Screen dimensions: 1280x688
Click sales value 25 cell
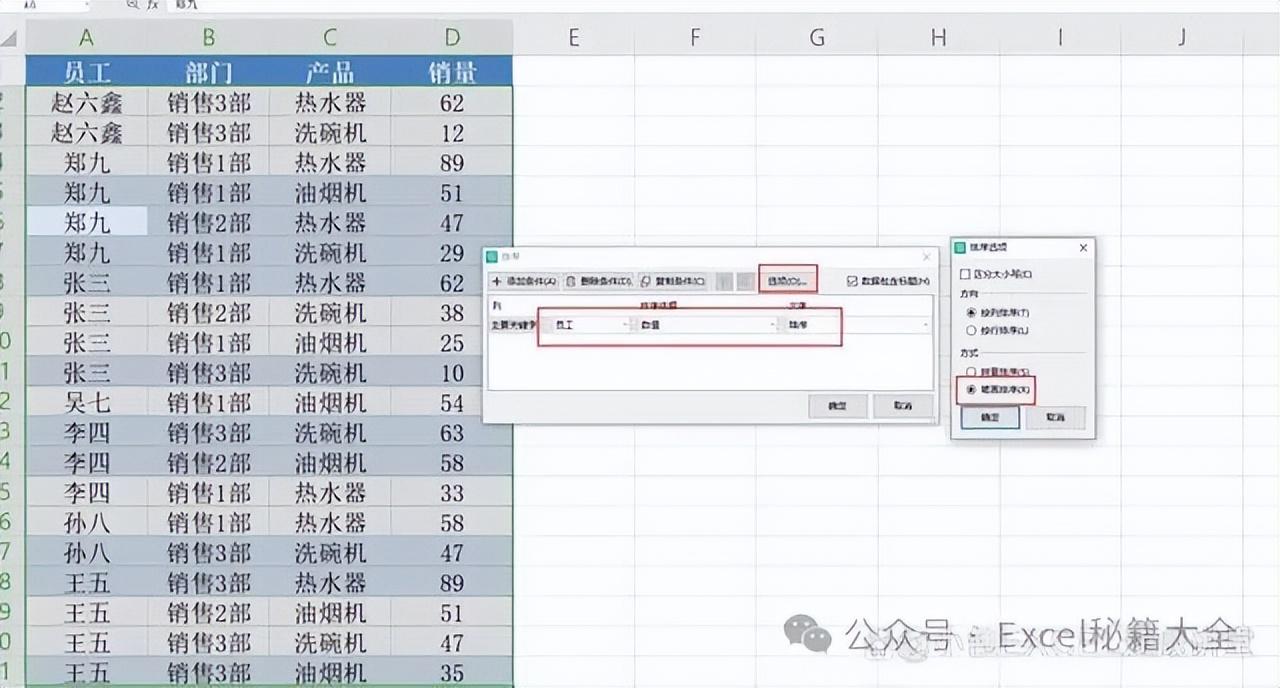(452, 342)
